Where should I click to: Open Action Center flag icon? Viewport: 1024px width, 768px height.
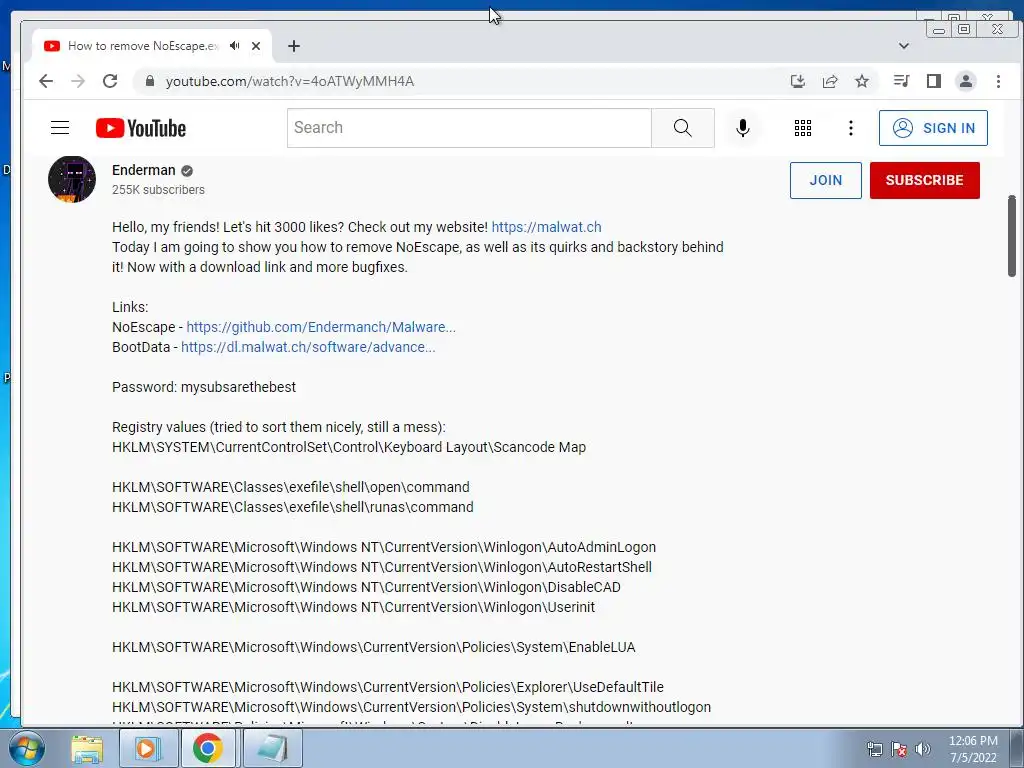[x=899, y=749]
